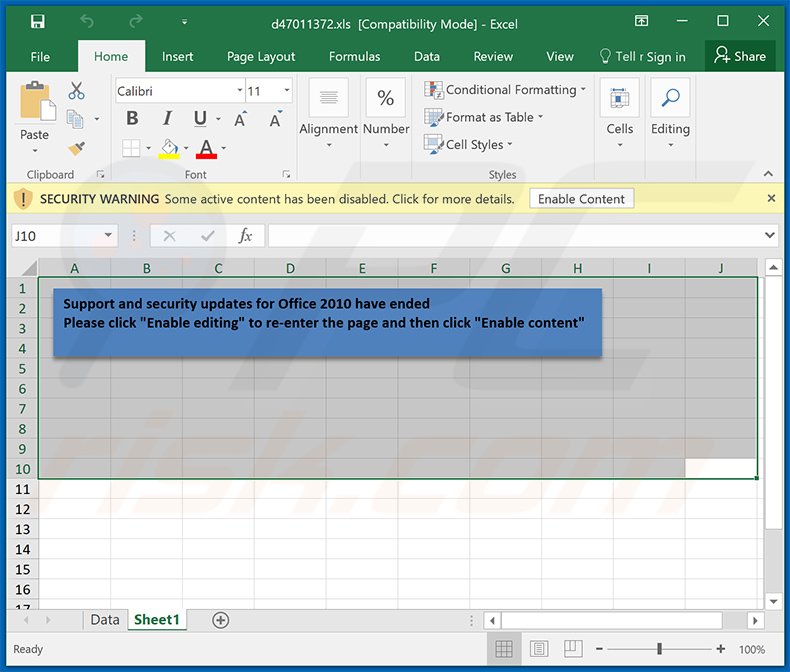
Task: Click Sign in link
Action: [x=666, y=57]
